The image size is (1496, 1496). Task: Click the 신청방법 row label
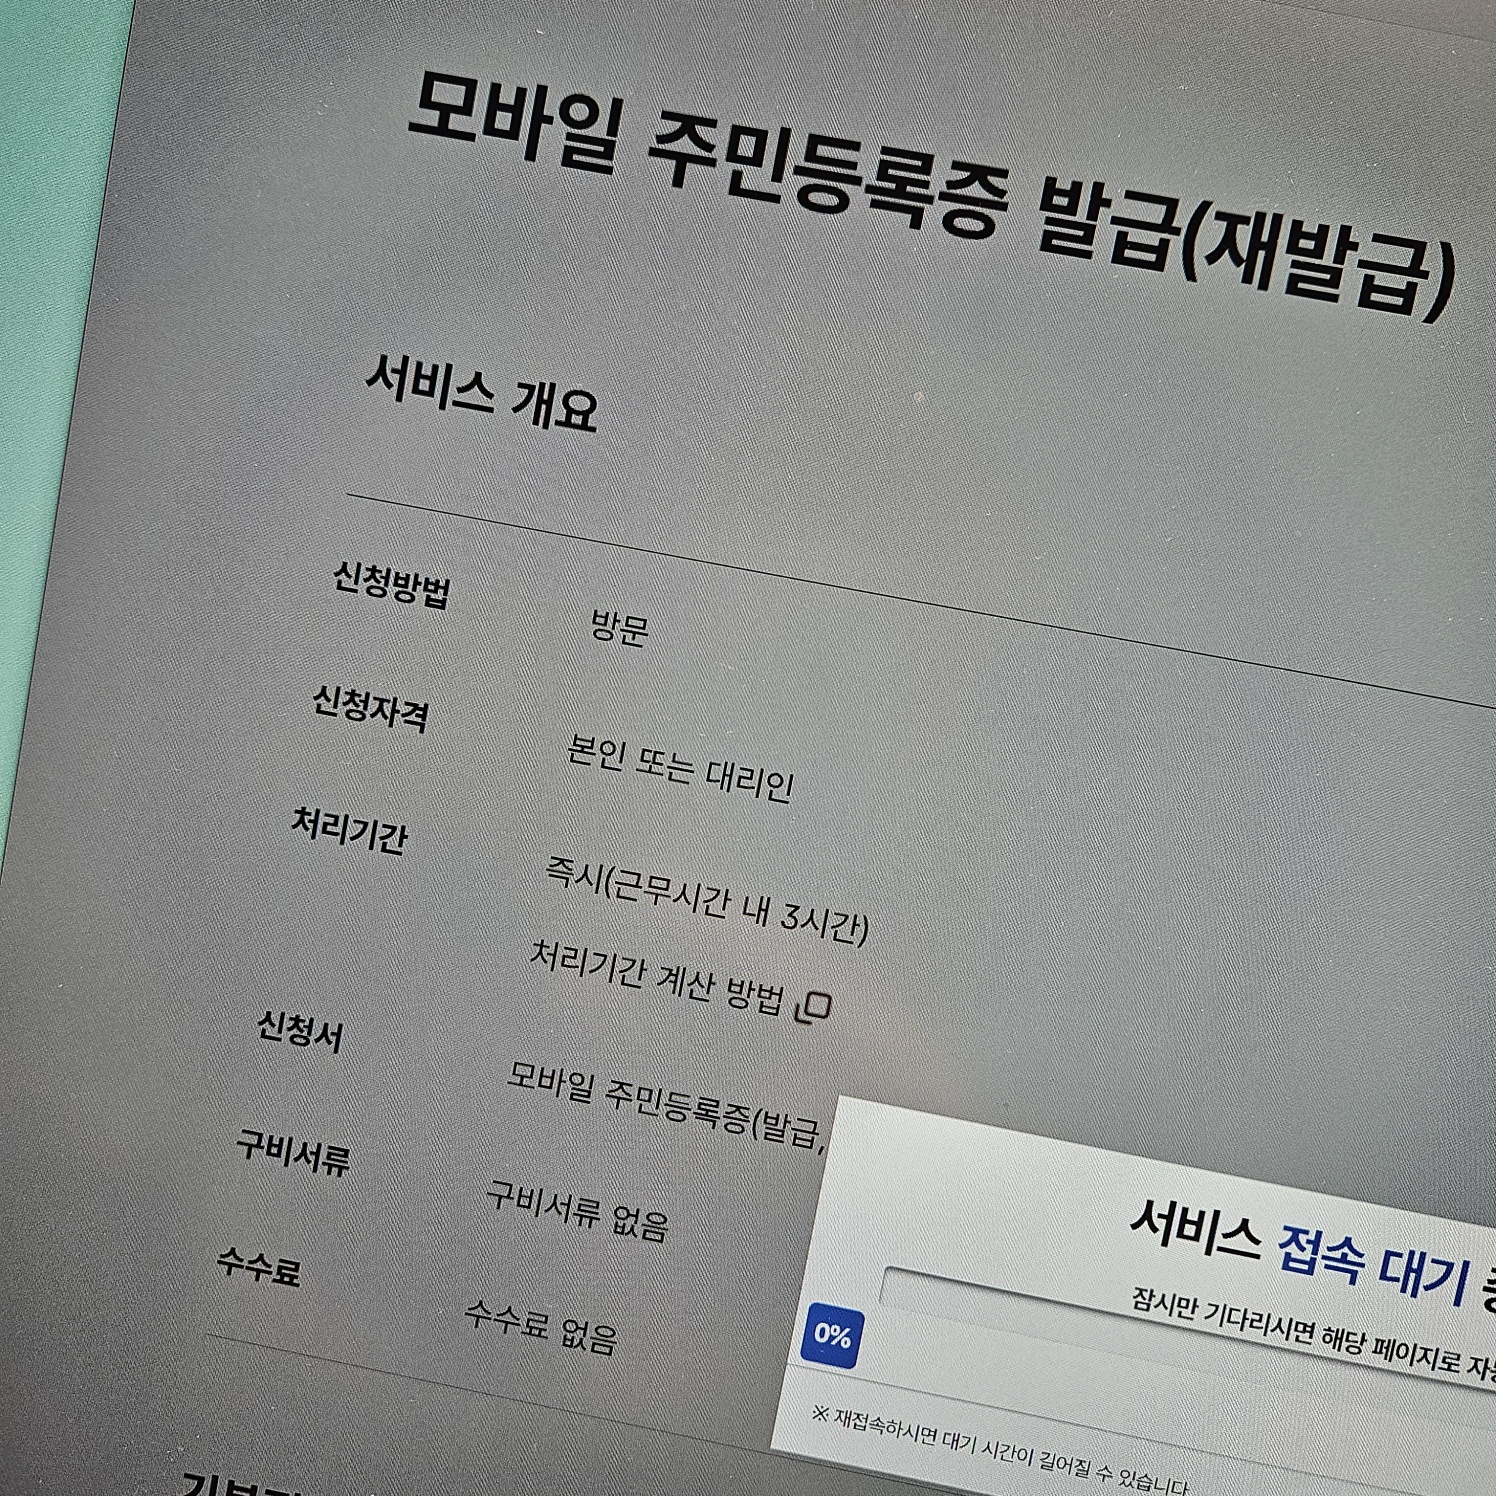coord(392,585)
